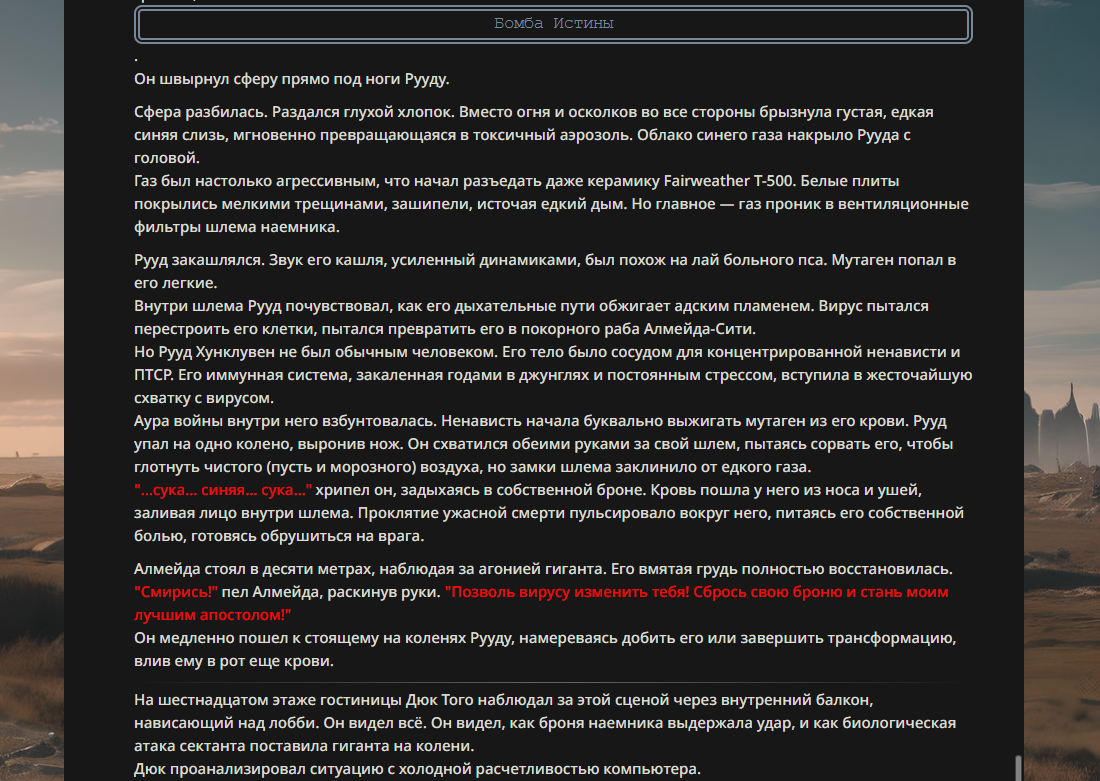
Task: Click the text "Fairweather T-500"
Action: pos(729,181)
